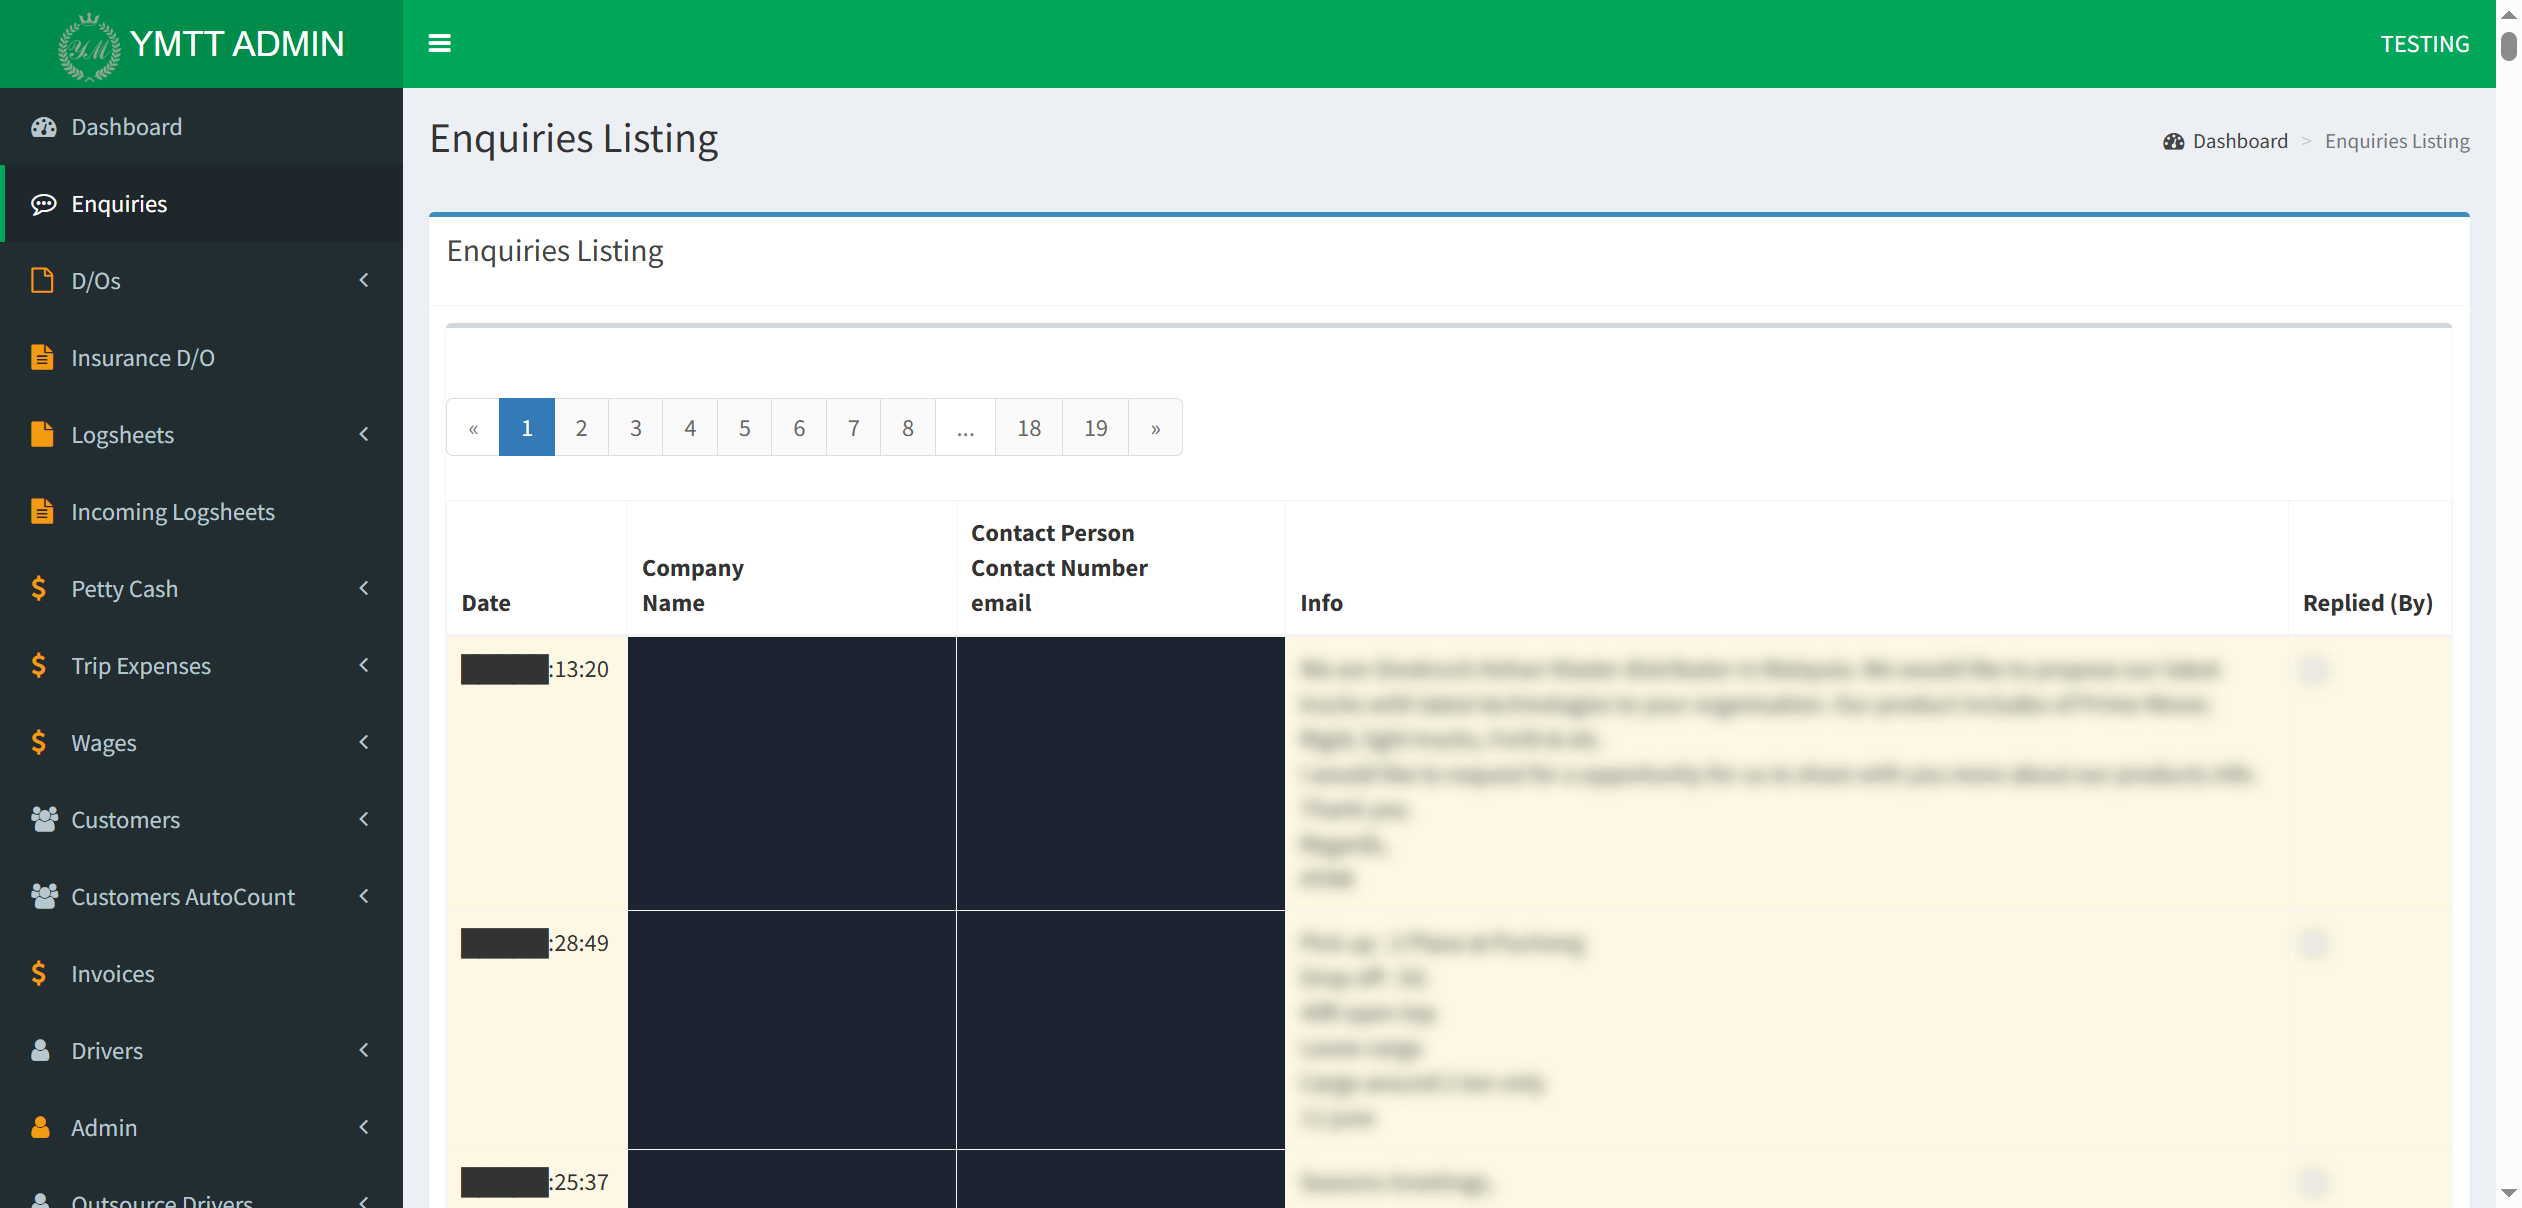Click the Insurance D/O document icon
The height and width of the screenshot is (1208, 2522).
pyautogui.click(x=41, y=357)
